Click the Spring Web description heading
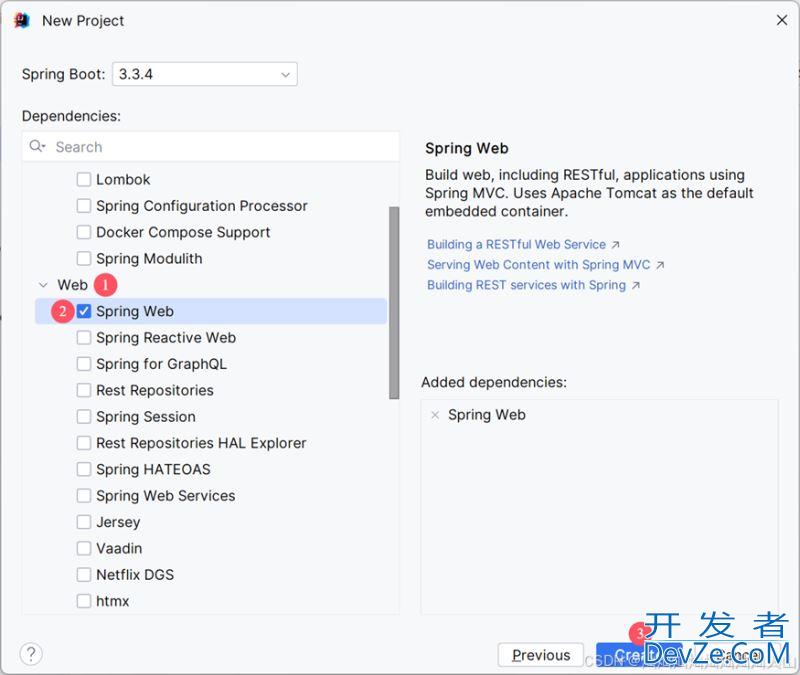800x675 pixels. (x=467, y=148)
